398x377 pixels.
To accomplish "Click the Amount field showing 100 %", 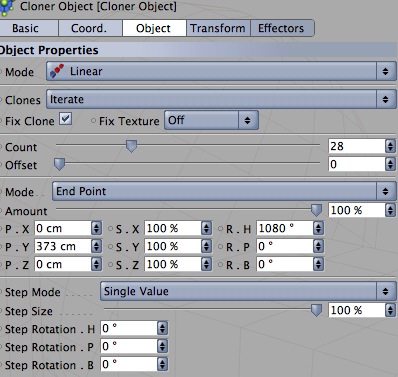I will tap(357, 210).
